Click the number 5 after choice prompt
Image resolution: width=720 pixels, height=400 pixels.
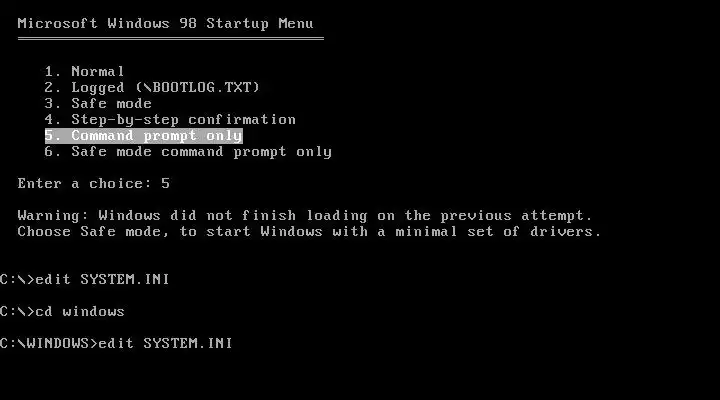(165, 184)
